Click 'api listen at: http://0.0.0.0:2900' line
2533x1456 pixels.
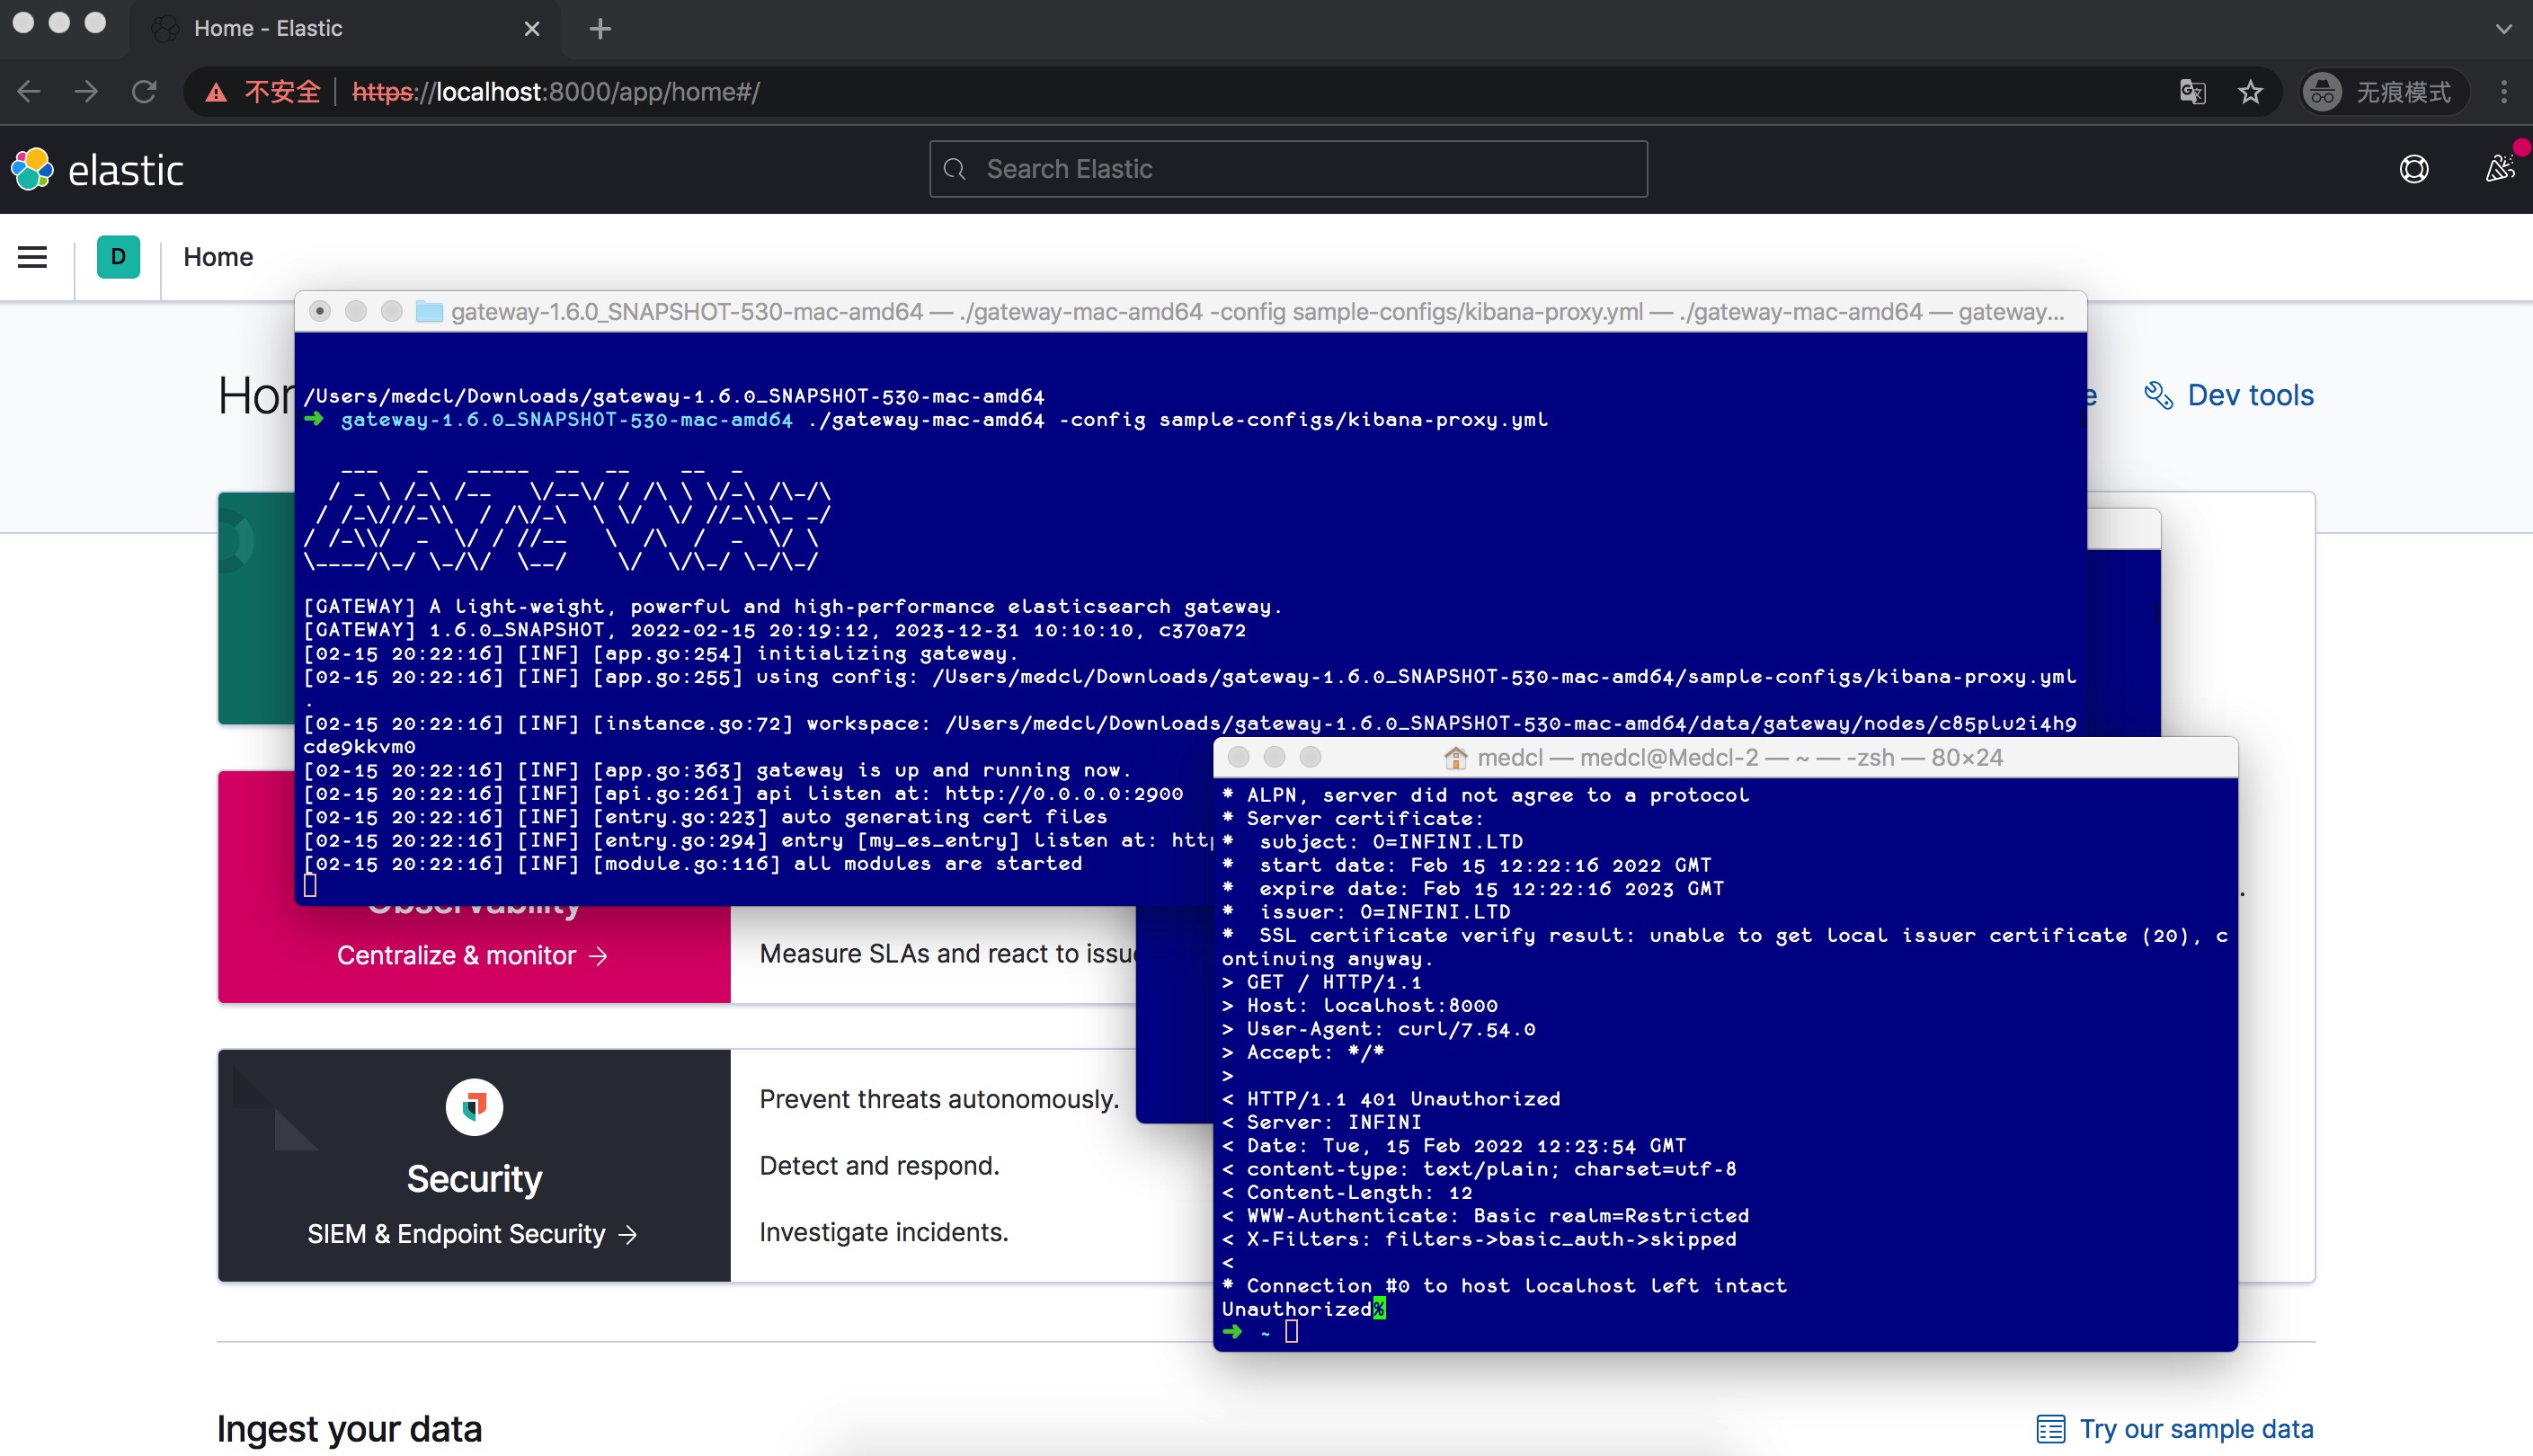(743, 794)
